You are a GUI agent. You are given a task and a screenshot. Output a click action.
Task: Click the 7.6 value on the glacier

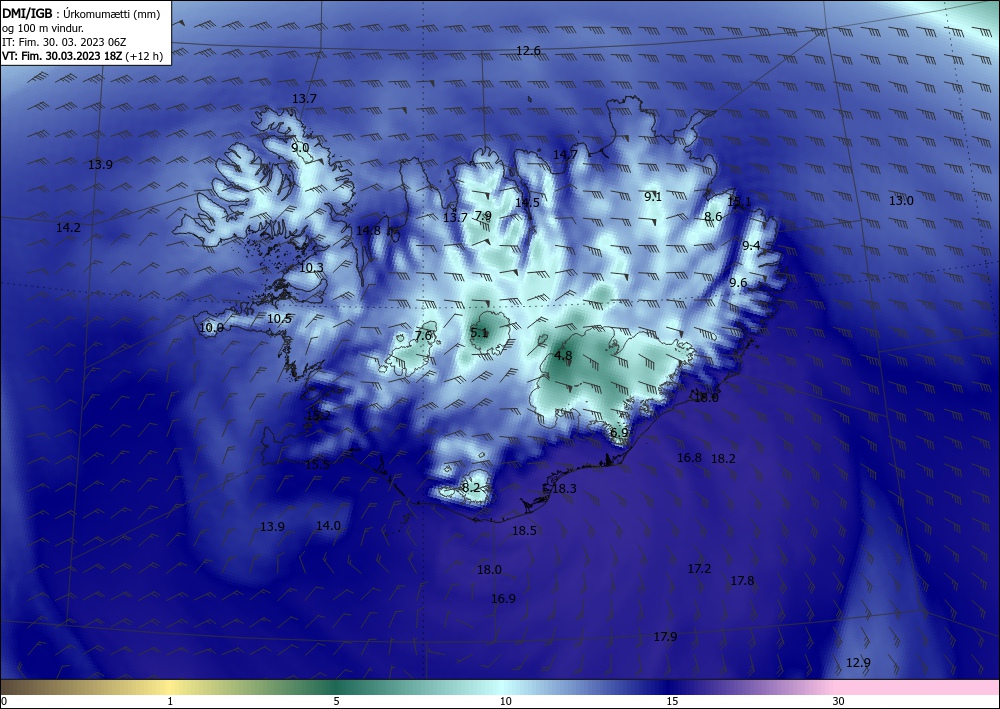(423, 335)
